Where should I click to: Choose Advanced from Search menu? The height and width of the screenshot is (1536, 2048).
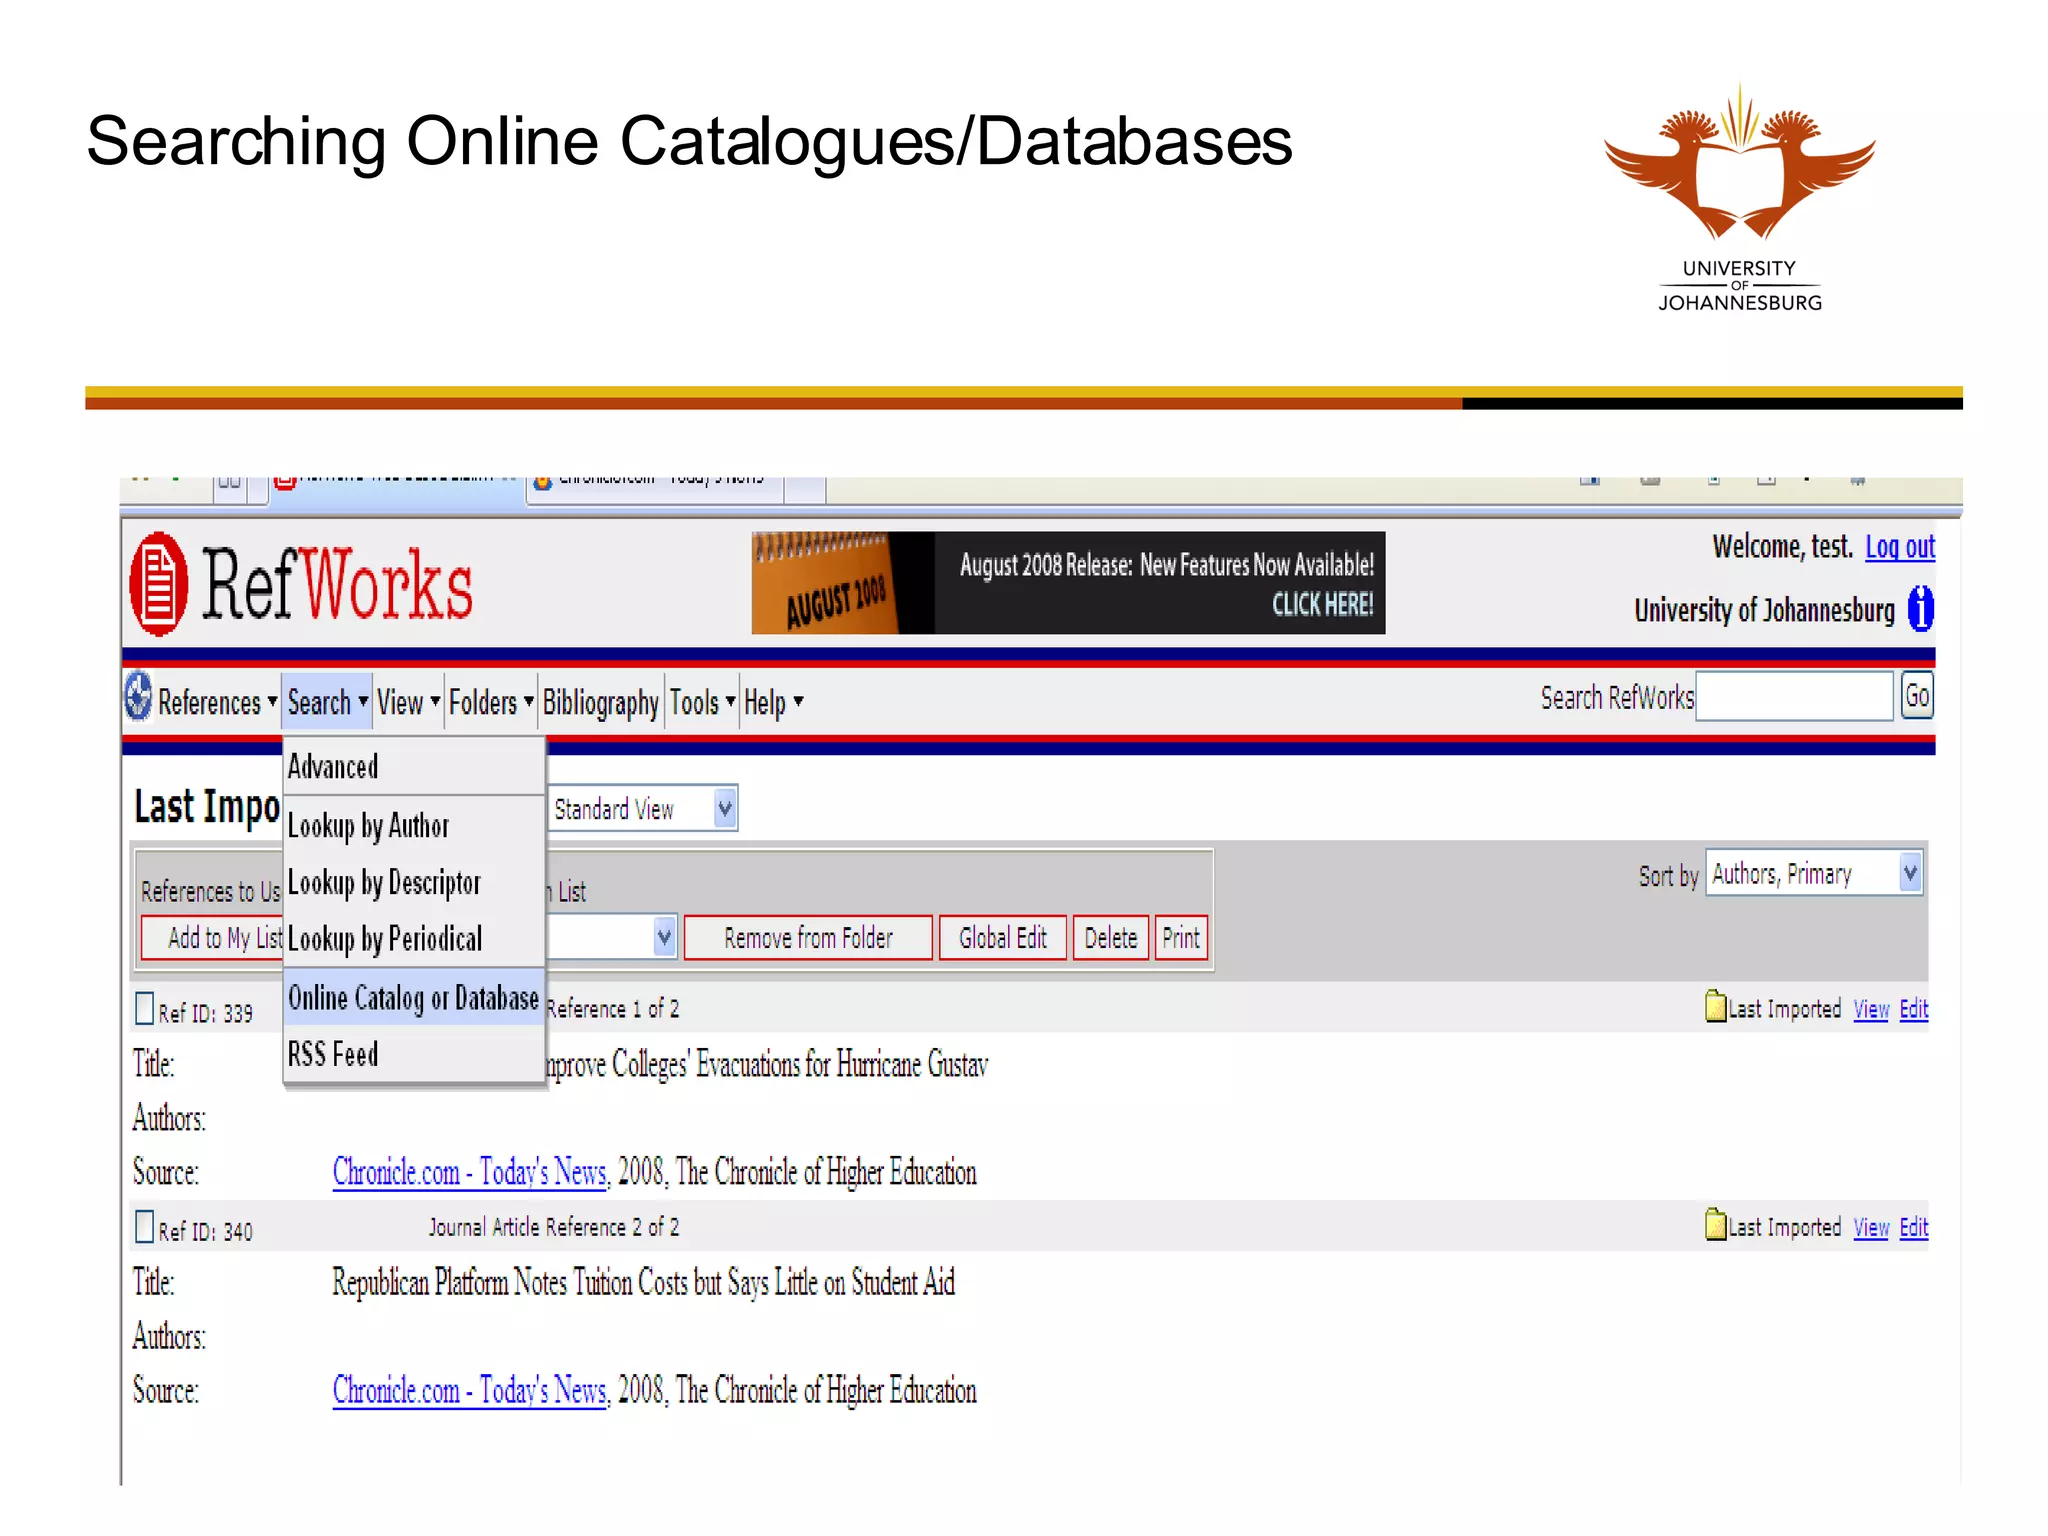[x=413, y=766]
